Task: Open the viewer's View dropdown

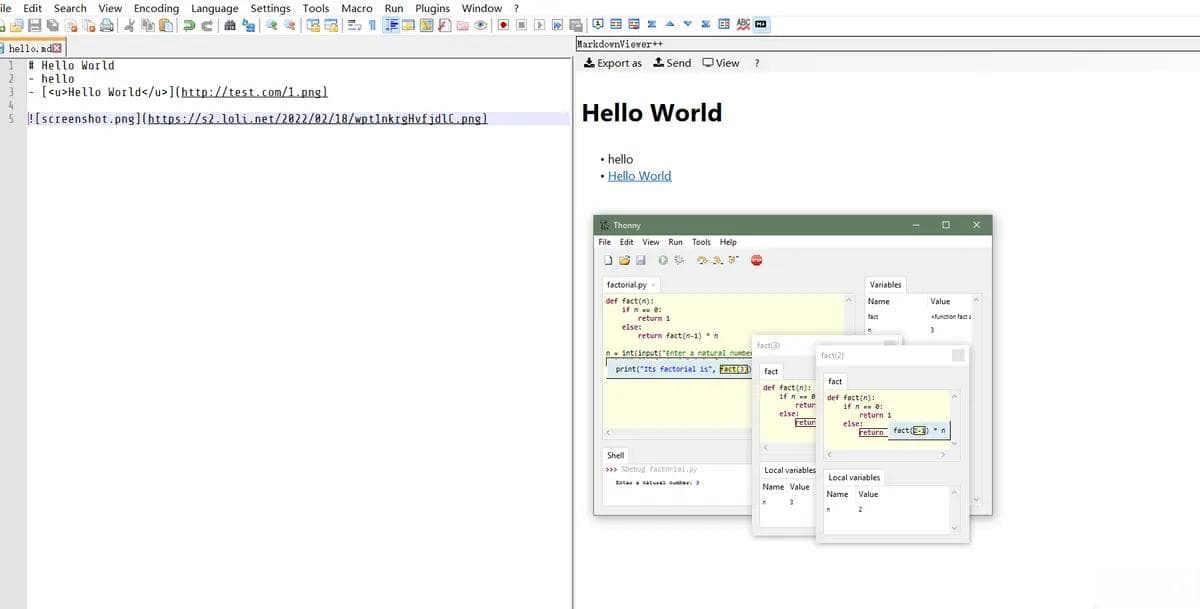Action: 721,63
